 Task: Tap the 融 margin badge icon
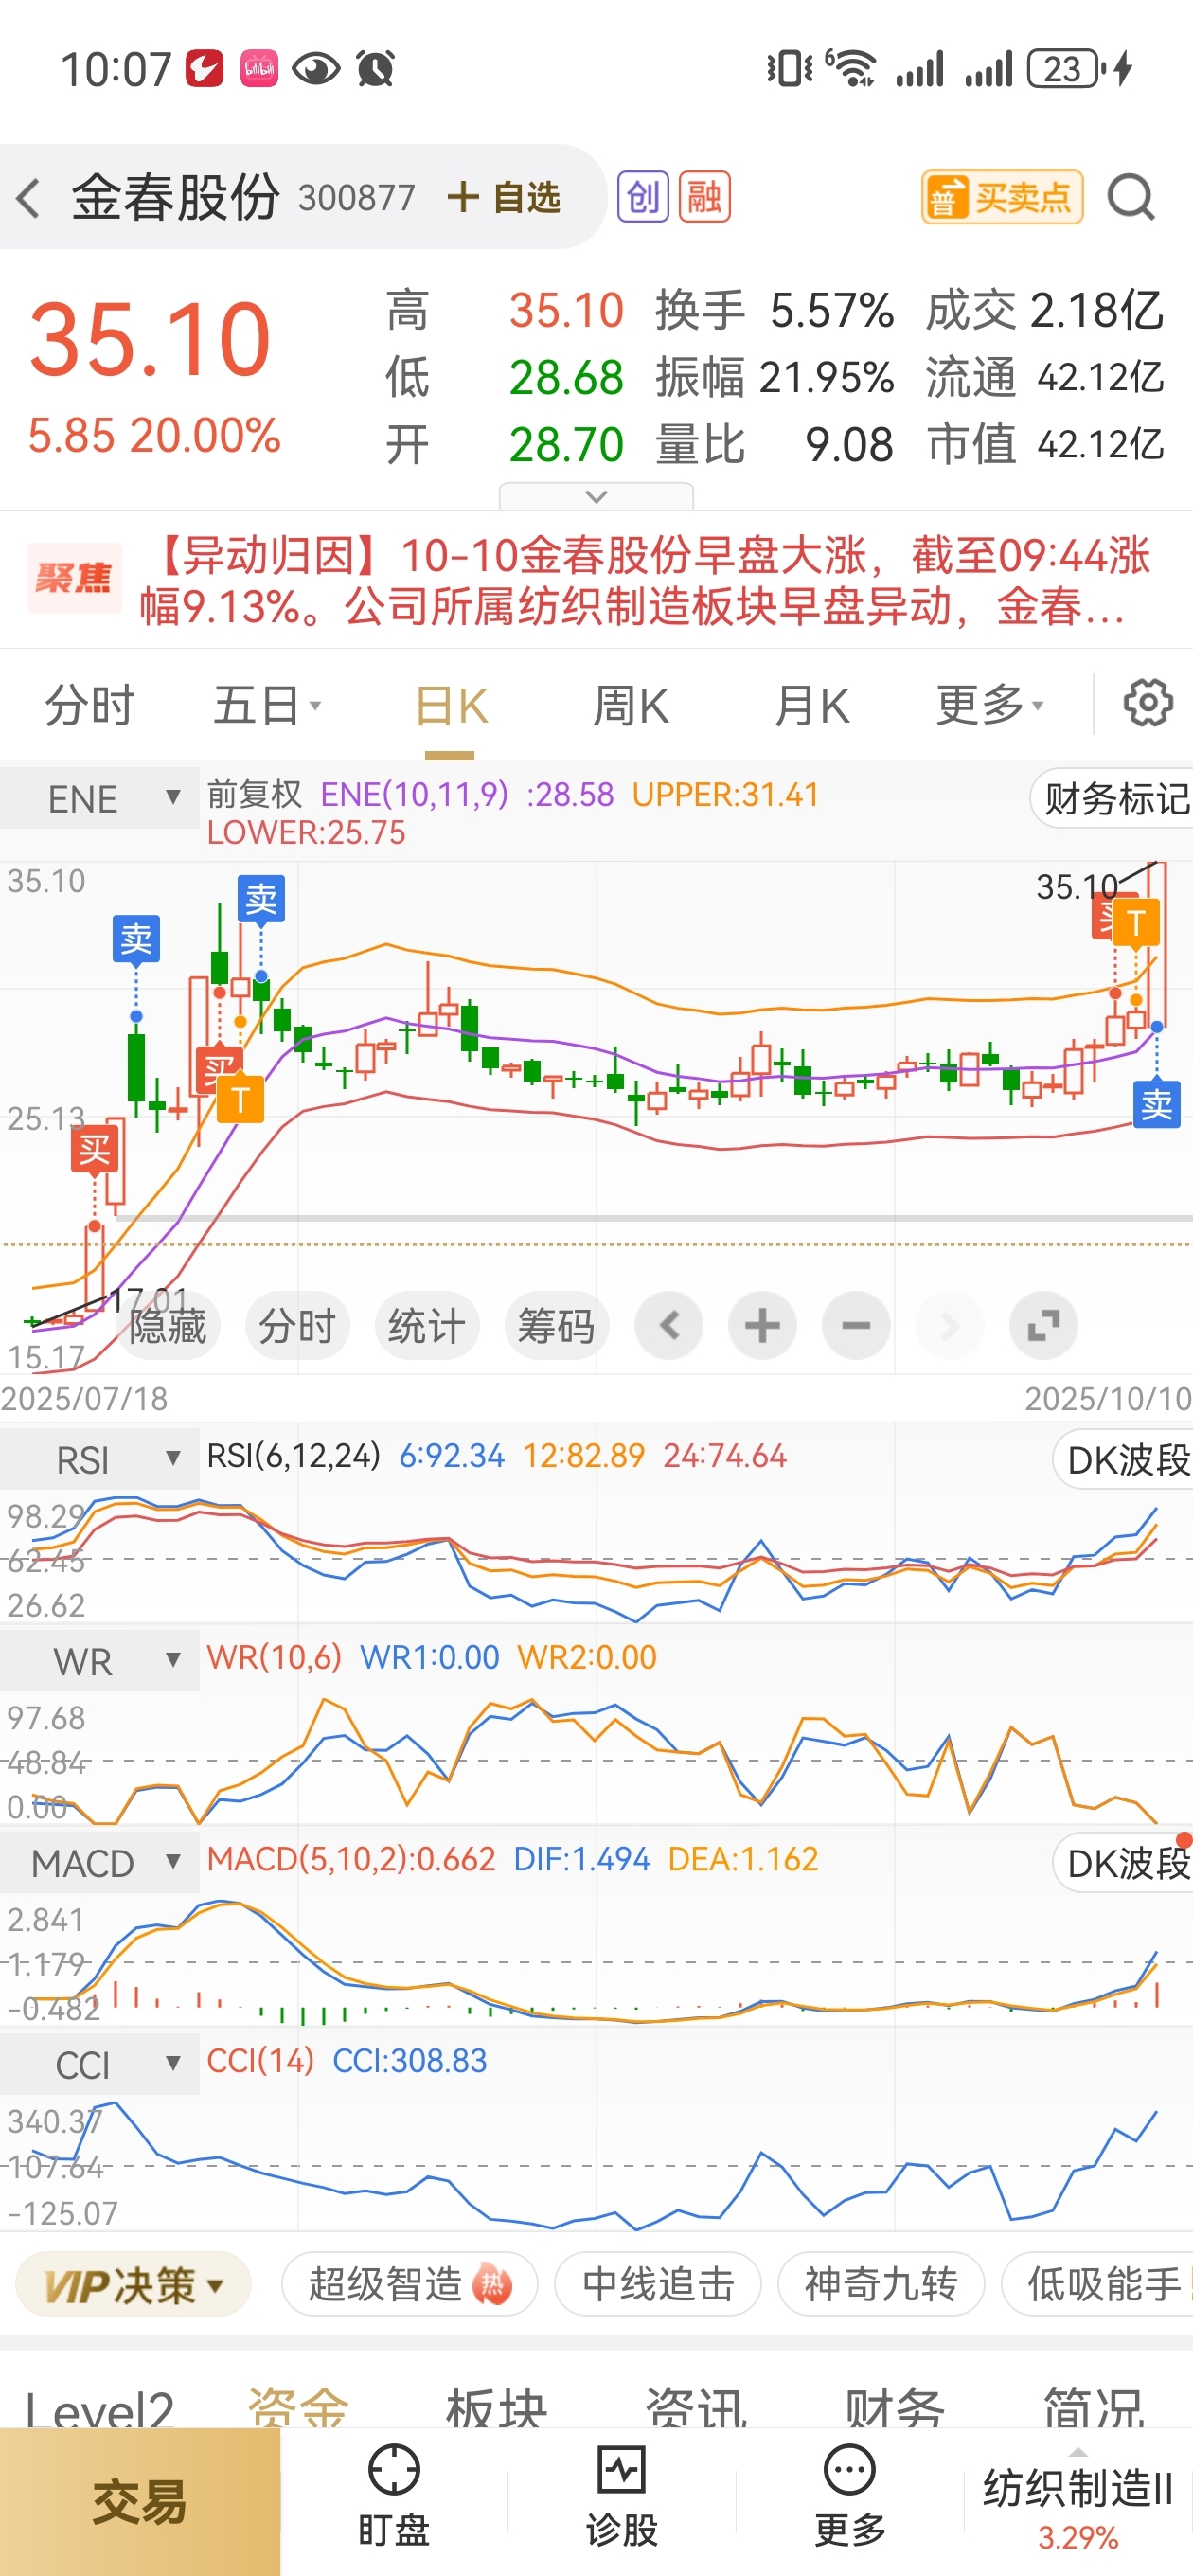(x=704, y=197)
